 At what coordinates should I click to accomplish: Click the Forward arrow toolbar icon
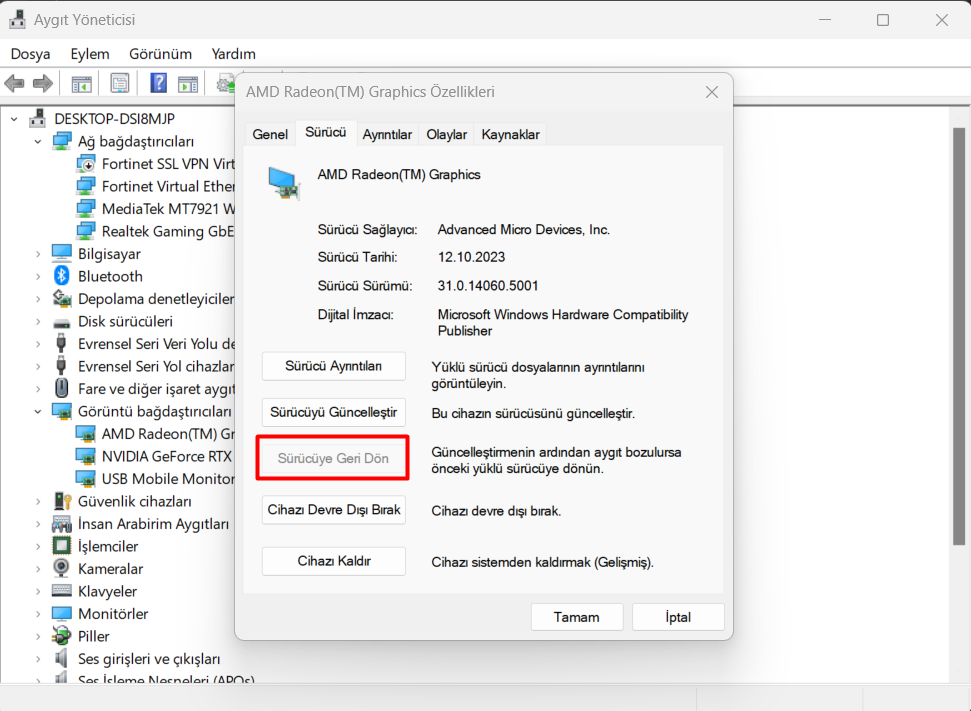tap(43, 83)
